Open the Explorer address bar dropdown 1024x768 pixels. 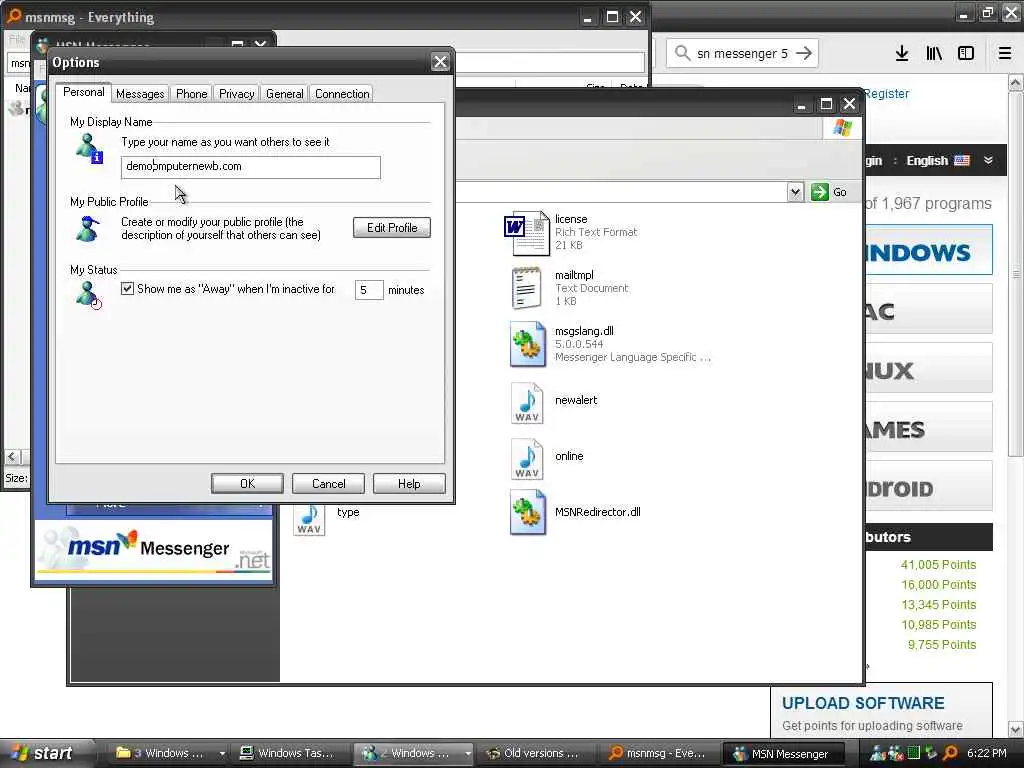point(795,192)
